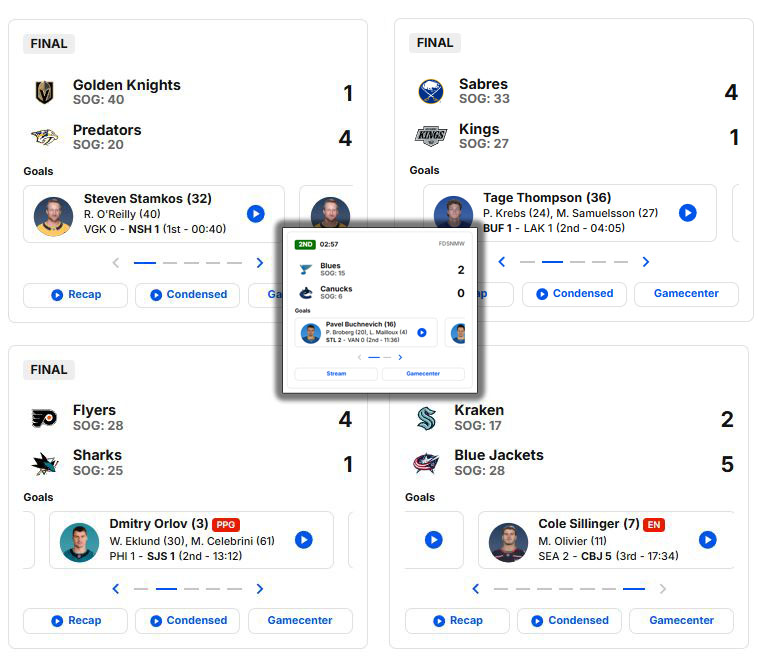
Task: Open Condensed game for Sabres vs Kings
Action: click(574, 294)
